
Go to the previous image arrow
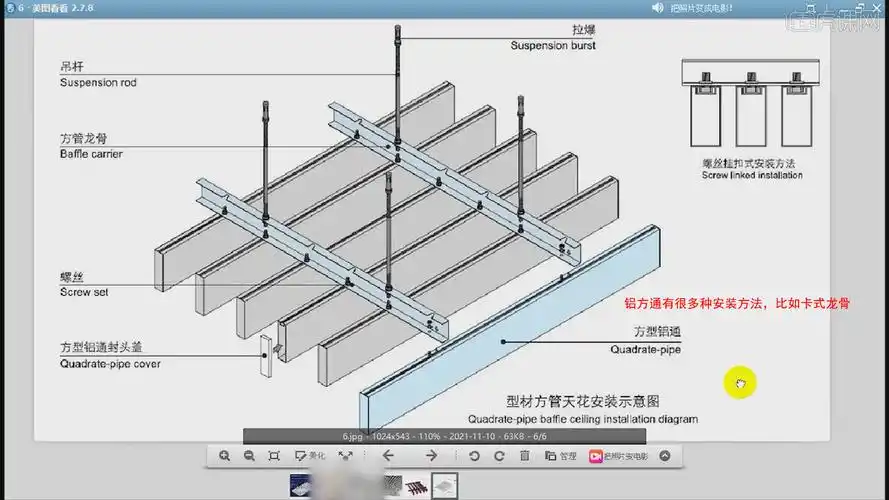point(388,456)
